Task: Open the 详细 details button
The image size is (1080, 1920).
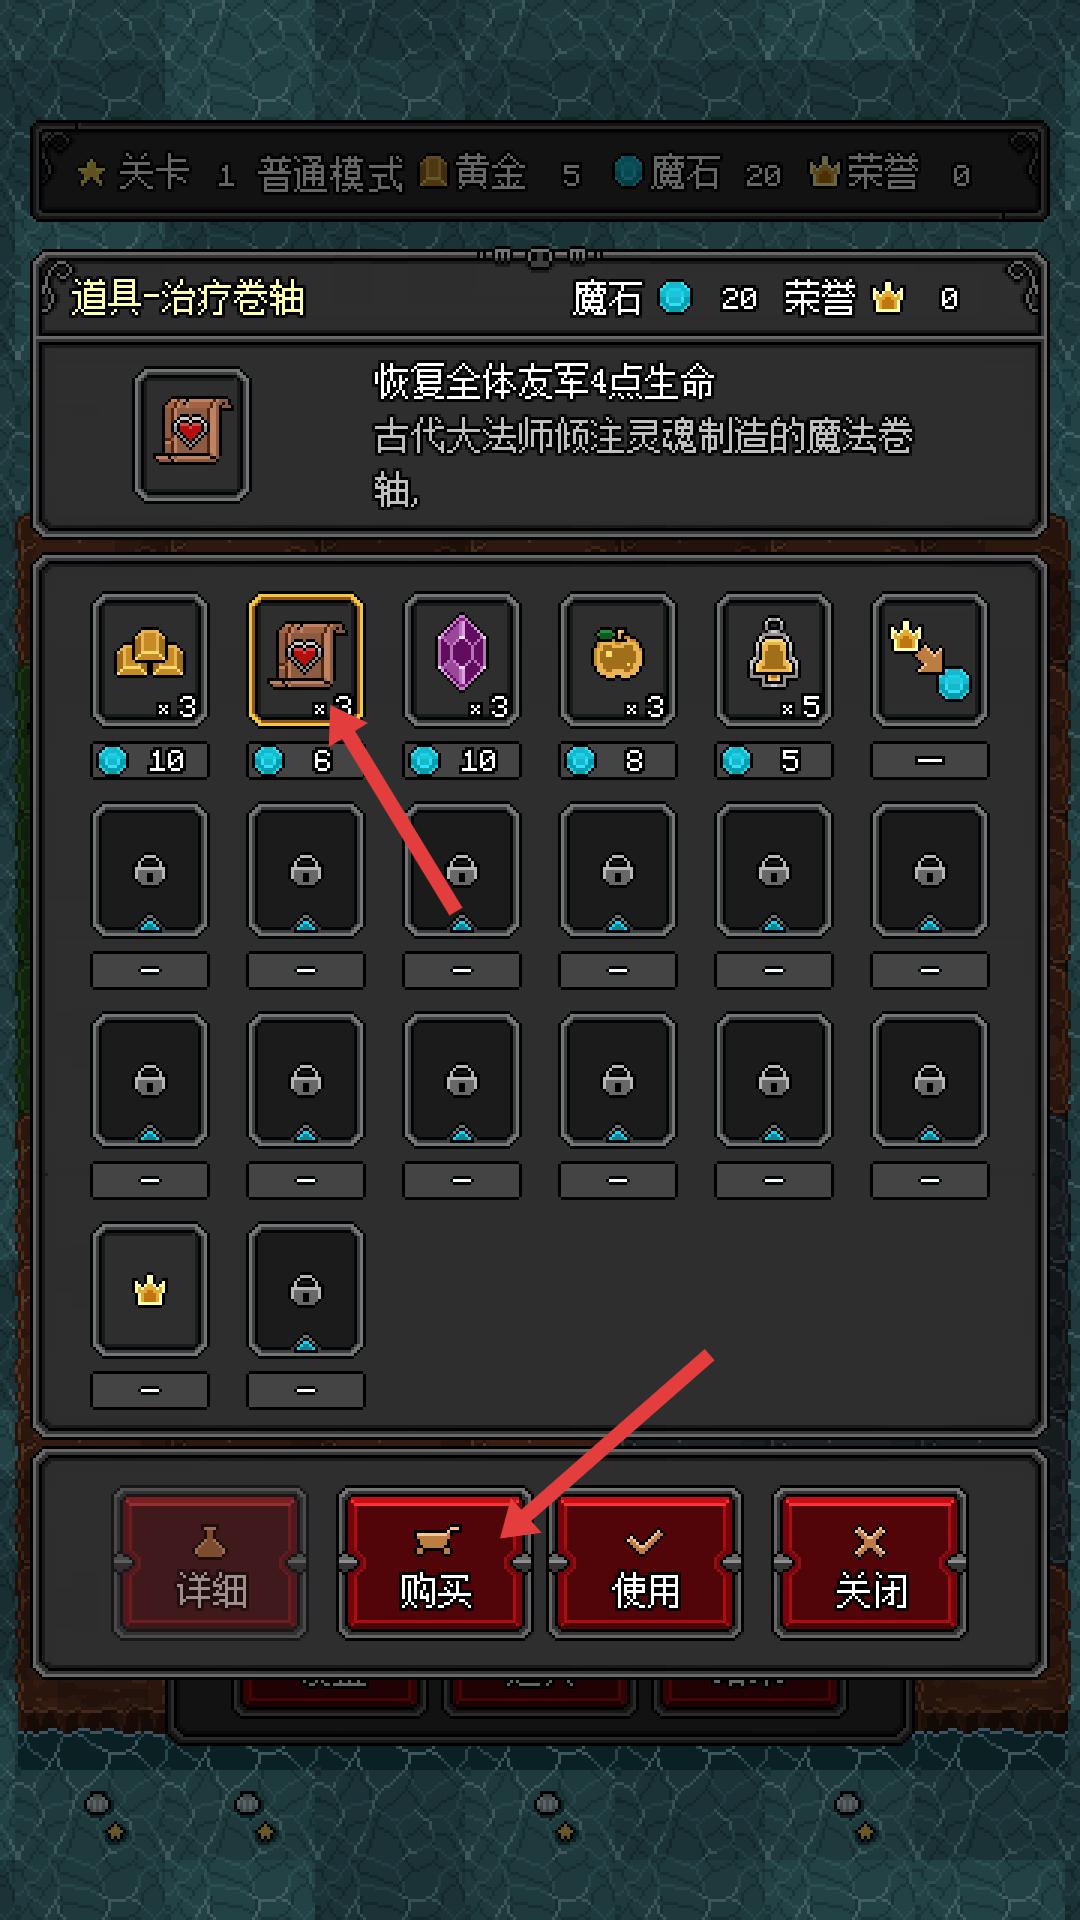Action: (210, 1563)
